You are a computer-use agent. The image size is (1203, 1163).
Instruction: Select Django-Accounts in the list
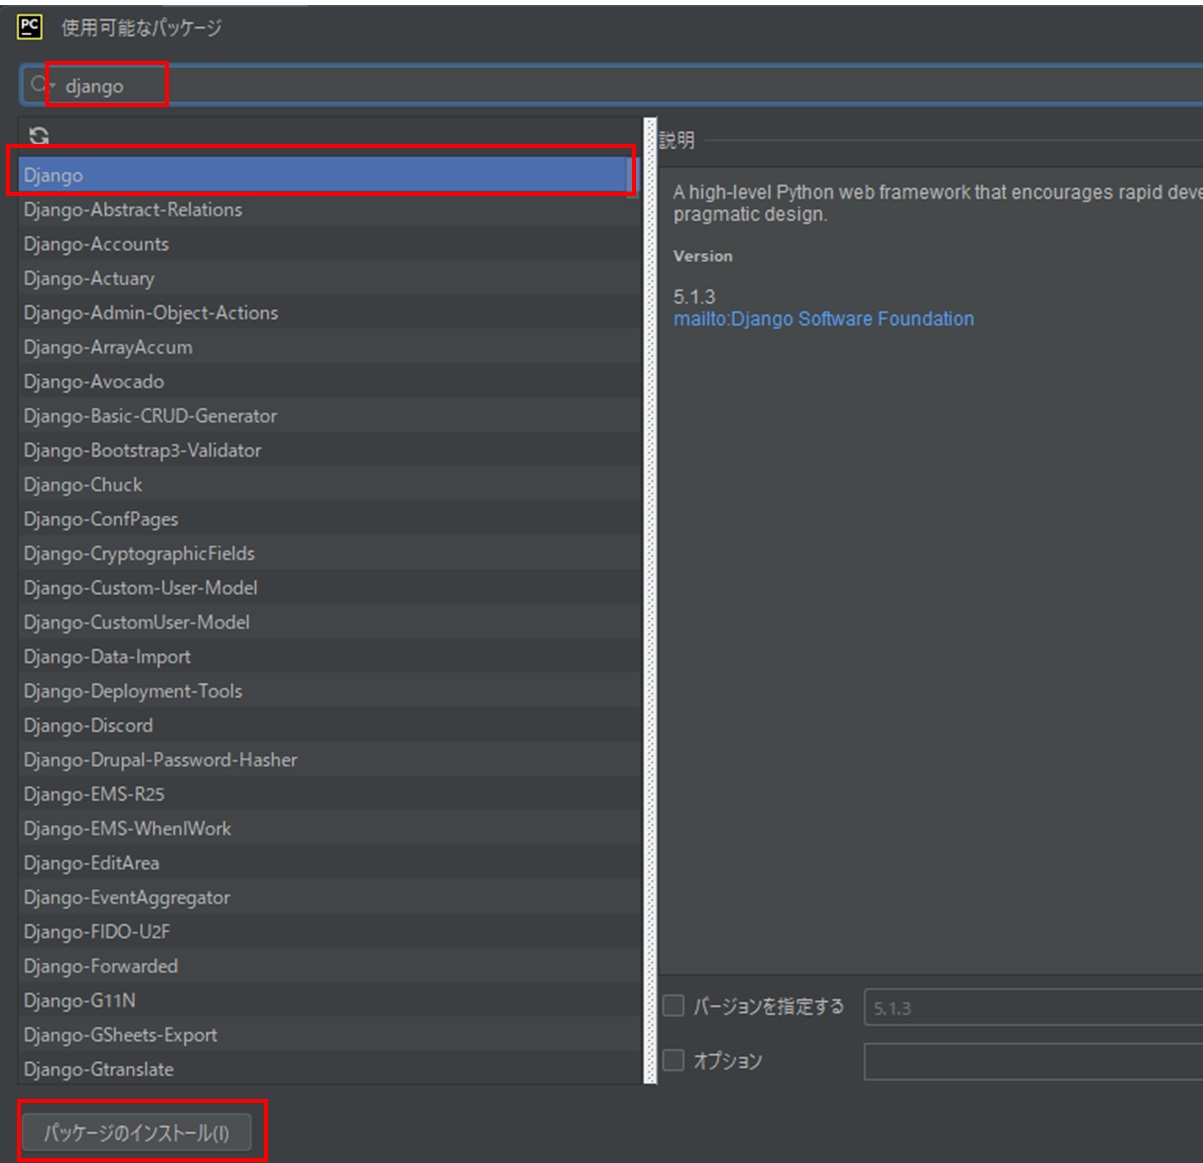329,244
